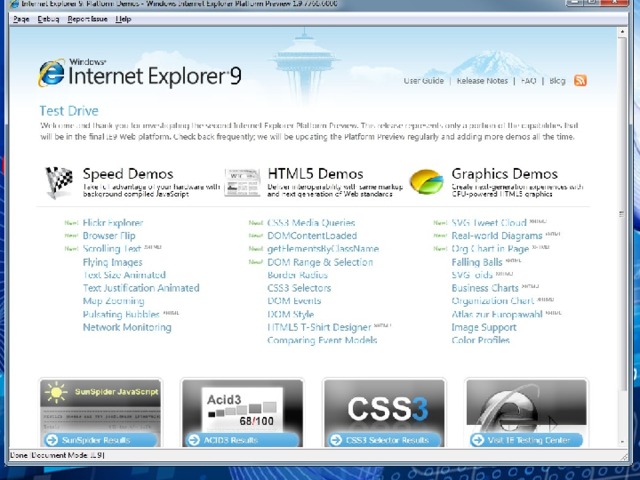Viewport: 640px width, 480px height.
Task: Open the User Guide link
Action: (423, 81)
